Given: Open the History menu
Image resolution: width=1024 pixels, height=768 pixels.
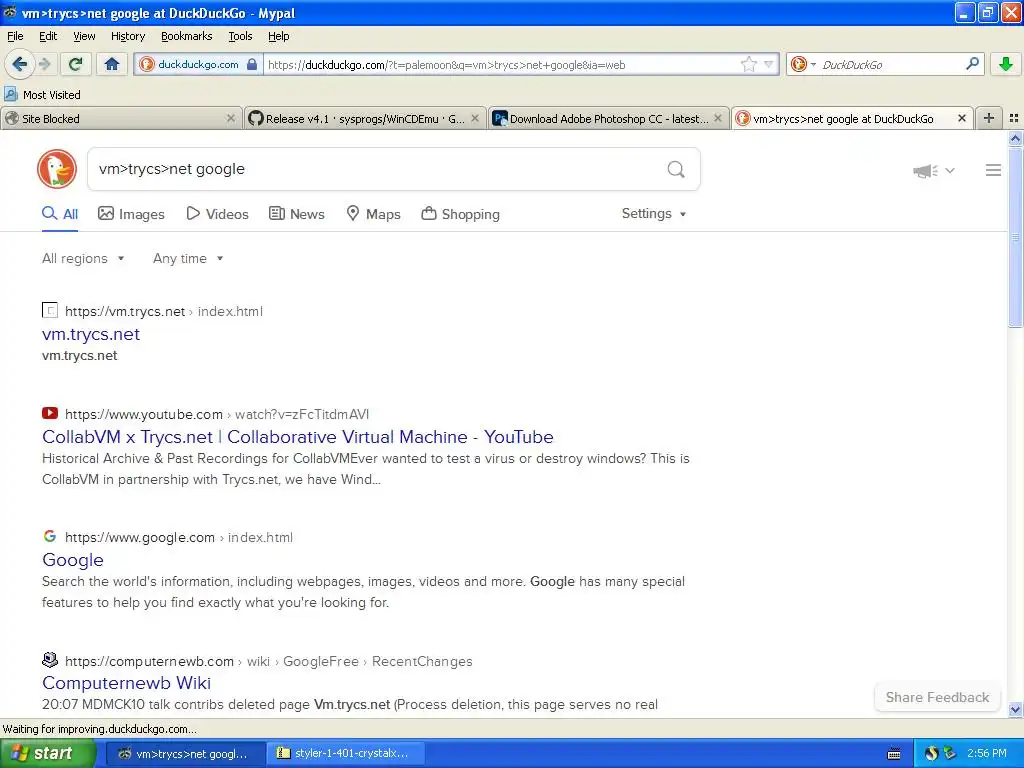Looking at the screenshot, I should [128, 36].
